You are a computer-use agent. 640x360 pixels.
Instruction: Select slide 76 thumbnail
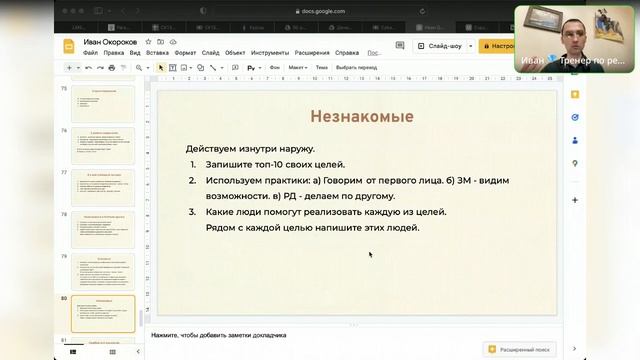pos(103,146)
